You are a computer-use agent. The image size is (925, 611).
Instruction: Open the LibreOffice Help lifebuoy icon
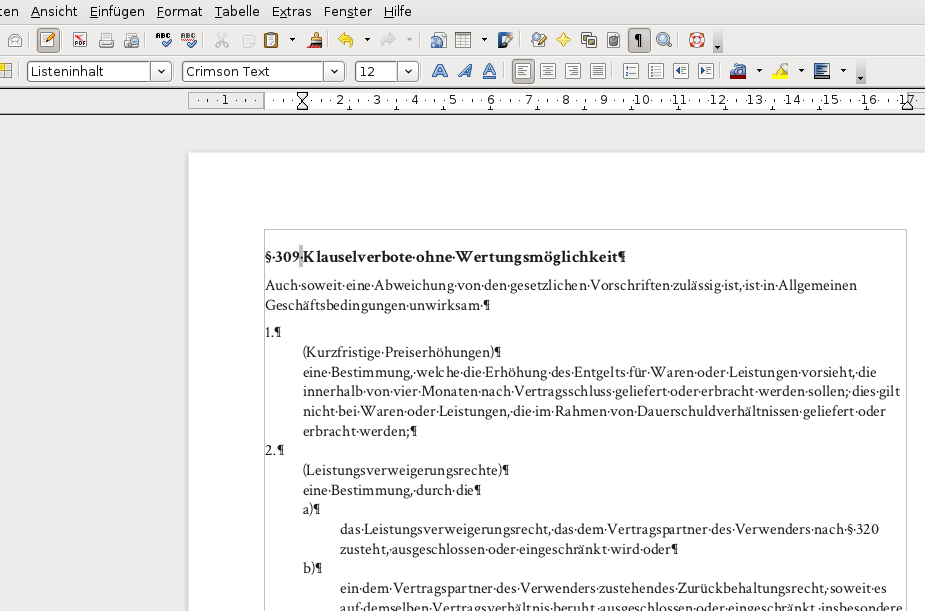[697, 40]
